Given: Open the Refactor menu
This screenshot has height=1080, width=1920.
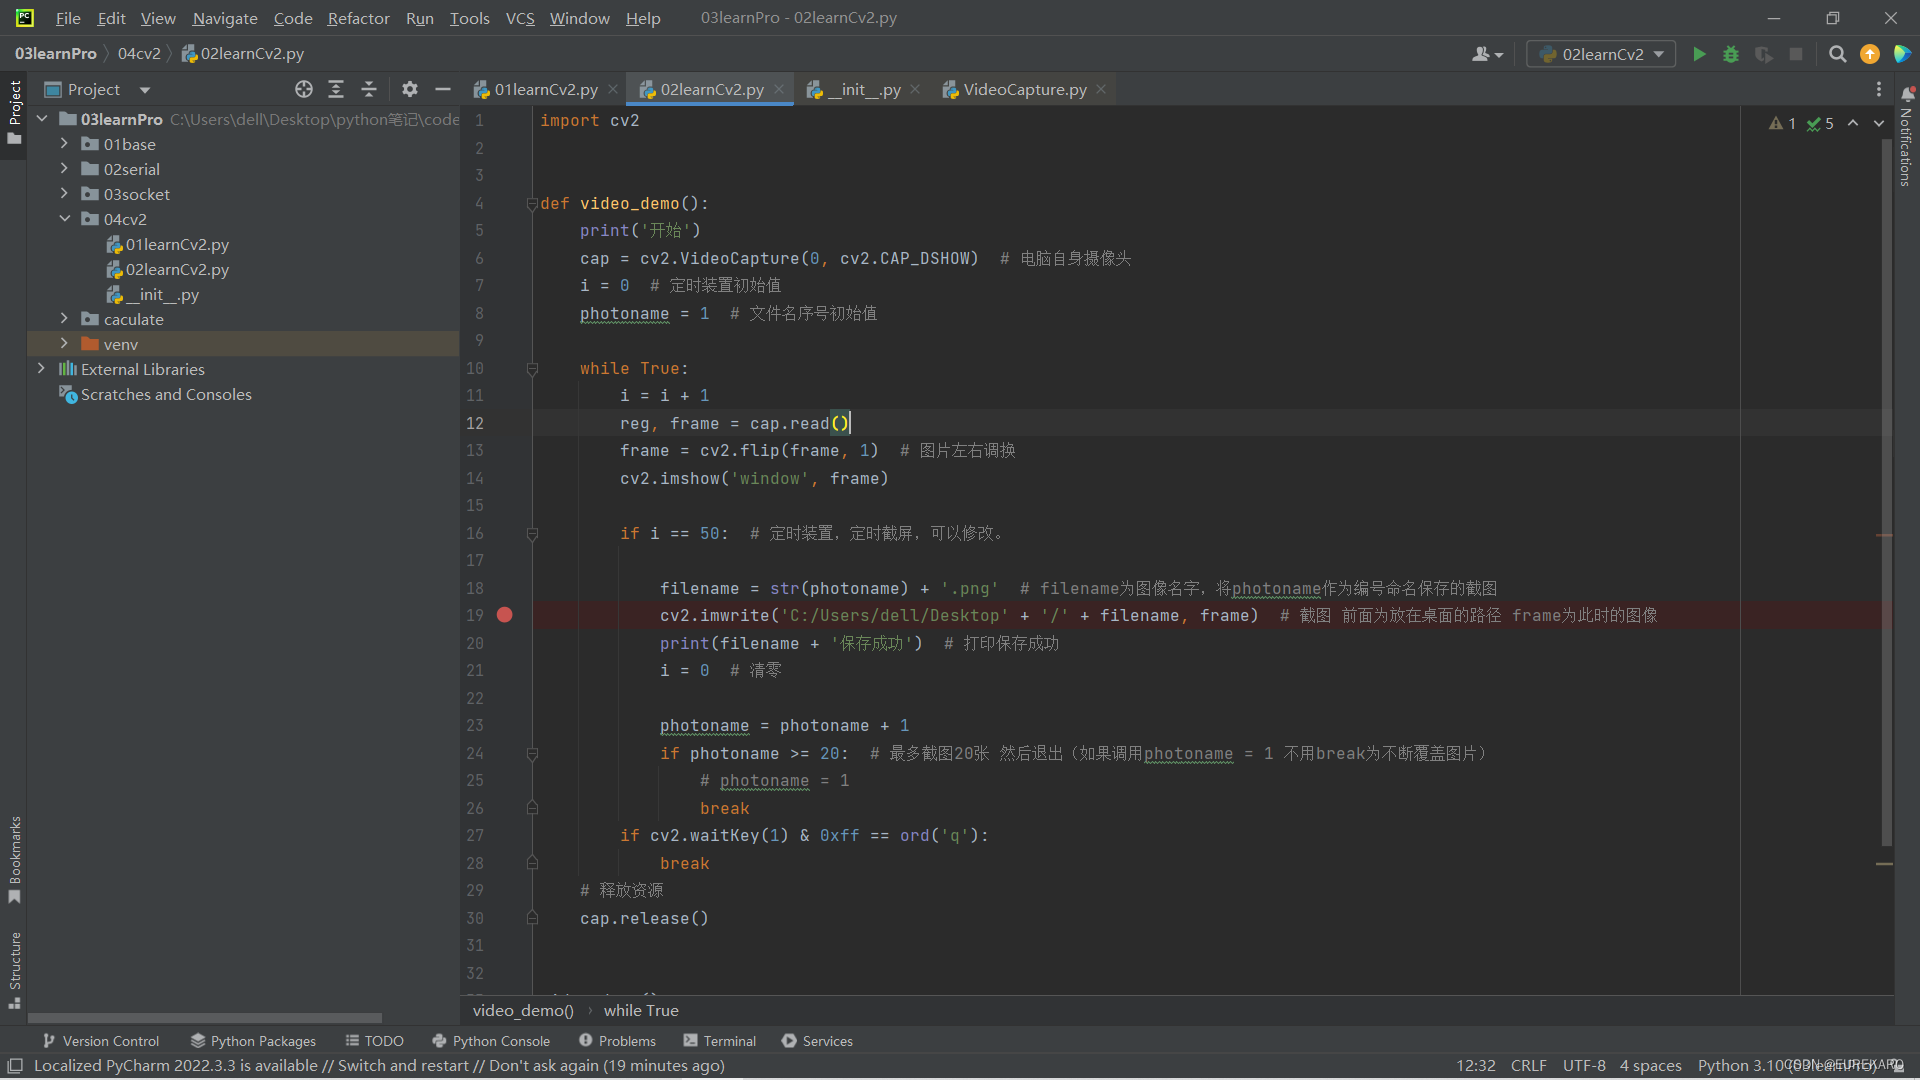Looking at the screenshot, I should coord(358,18).
